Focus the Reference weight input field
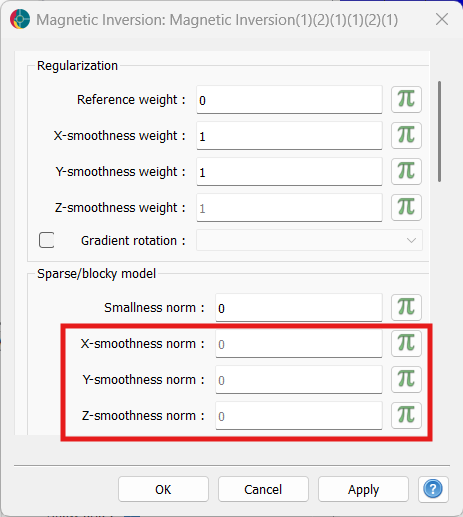463x517 pixels. 289,100
